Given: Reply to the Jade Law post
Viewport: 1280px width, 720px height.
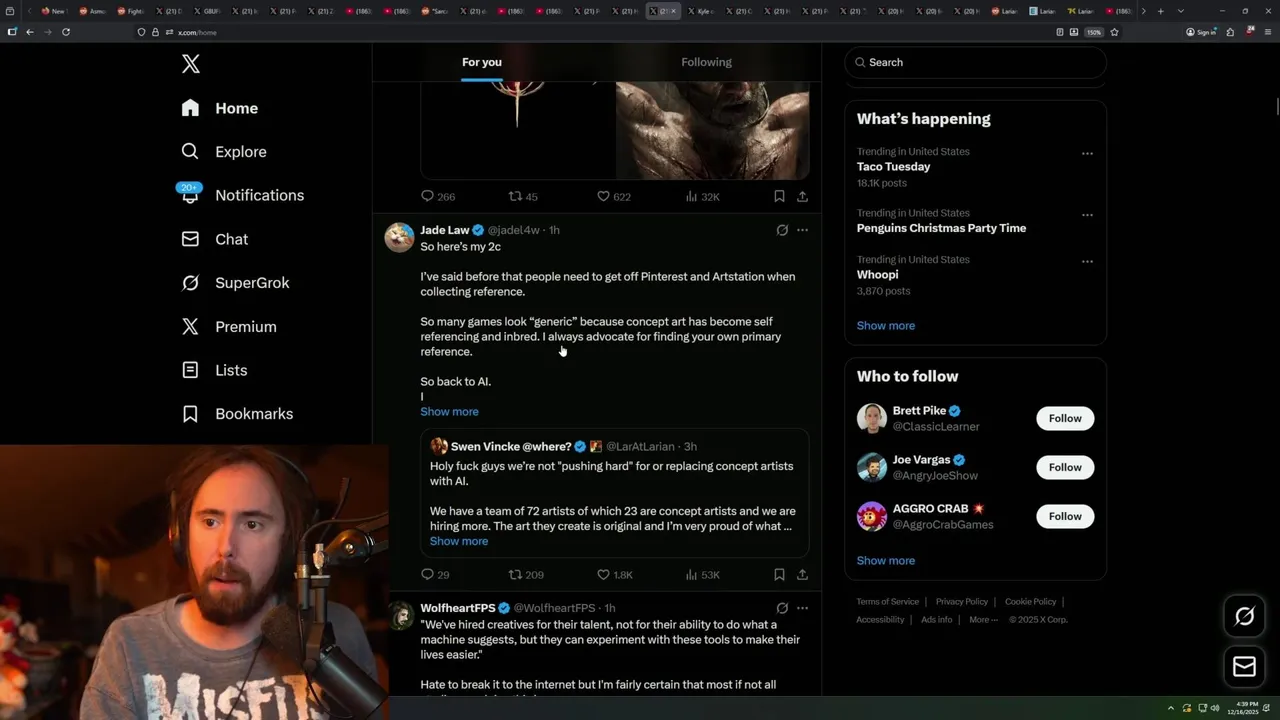Looking at the screenshot, I should [x=435, y=575].
